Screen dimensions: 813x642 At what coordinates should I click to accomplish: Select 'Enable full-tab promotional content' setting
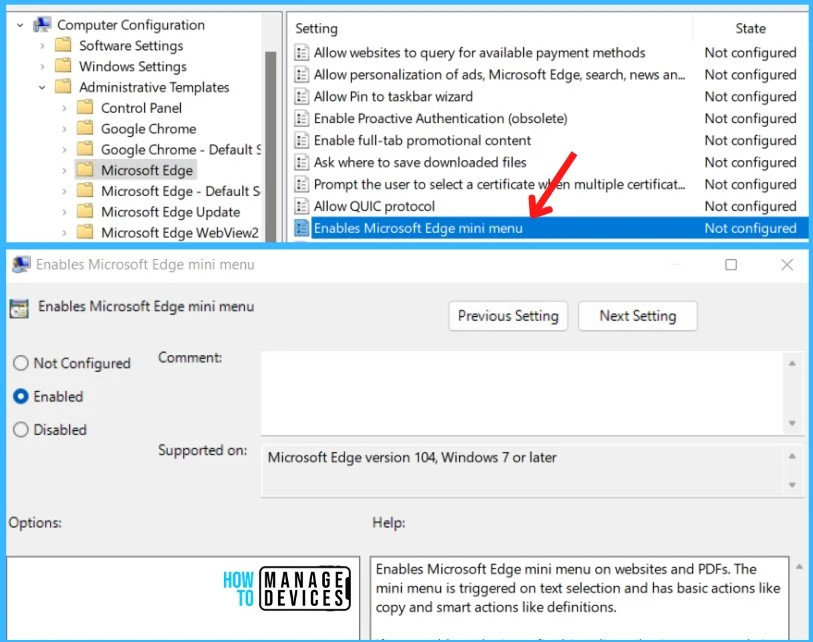(x=422, y=141)
